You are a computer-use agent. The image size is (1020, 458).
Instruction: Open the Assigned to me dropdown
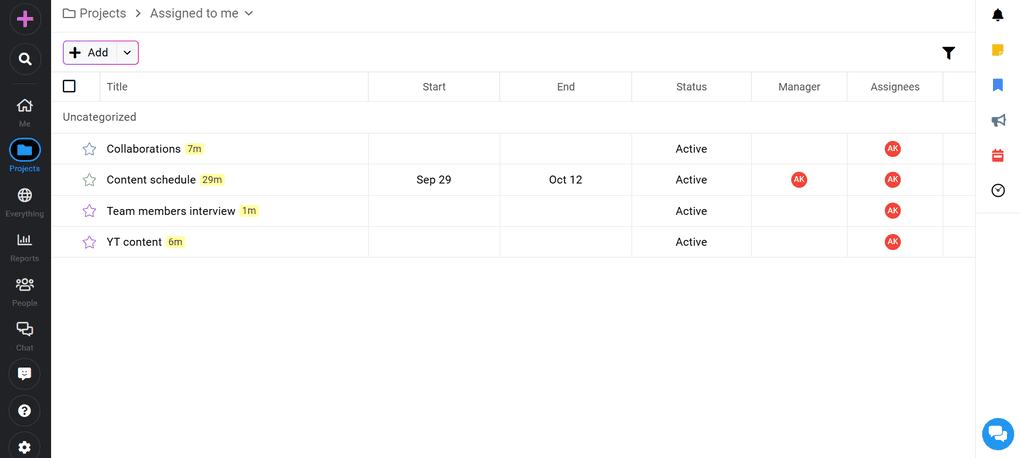click(201, 13)
